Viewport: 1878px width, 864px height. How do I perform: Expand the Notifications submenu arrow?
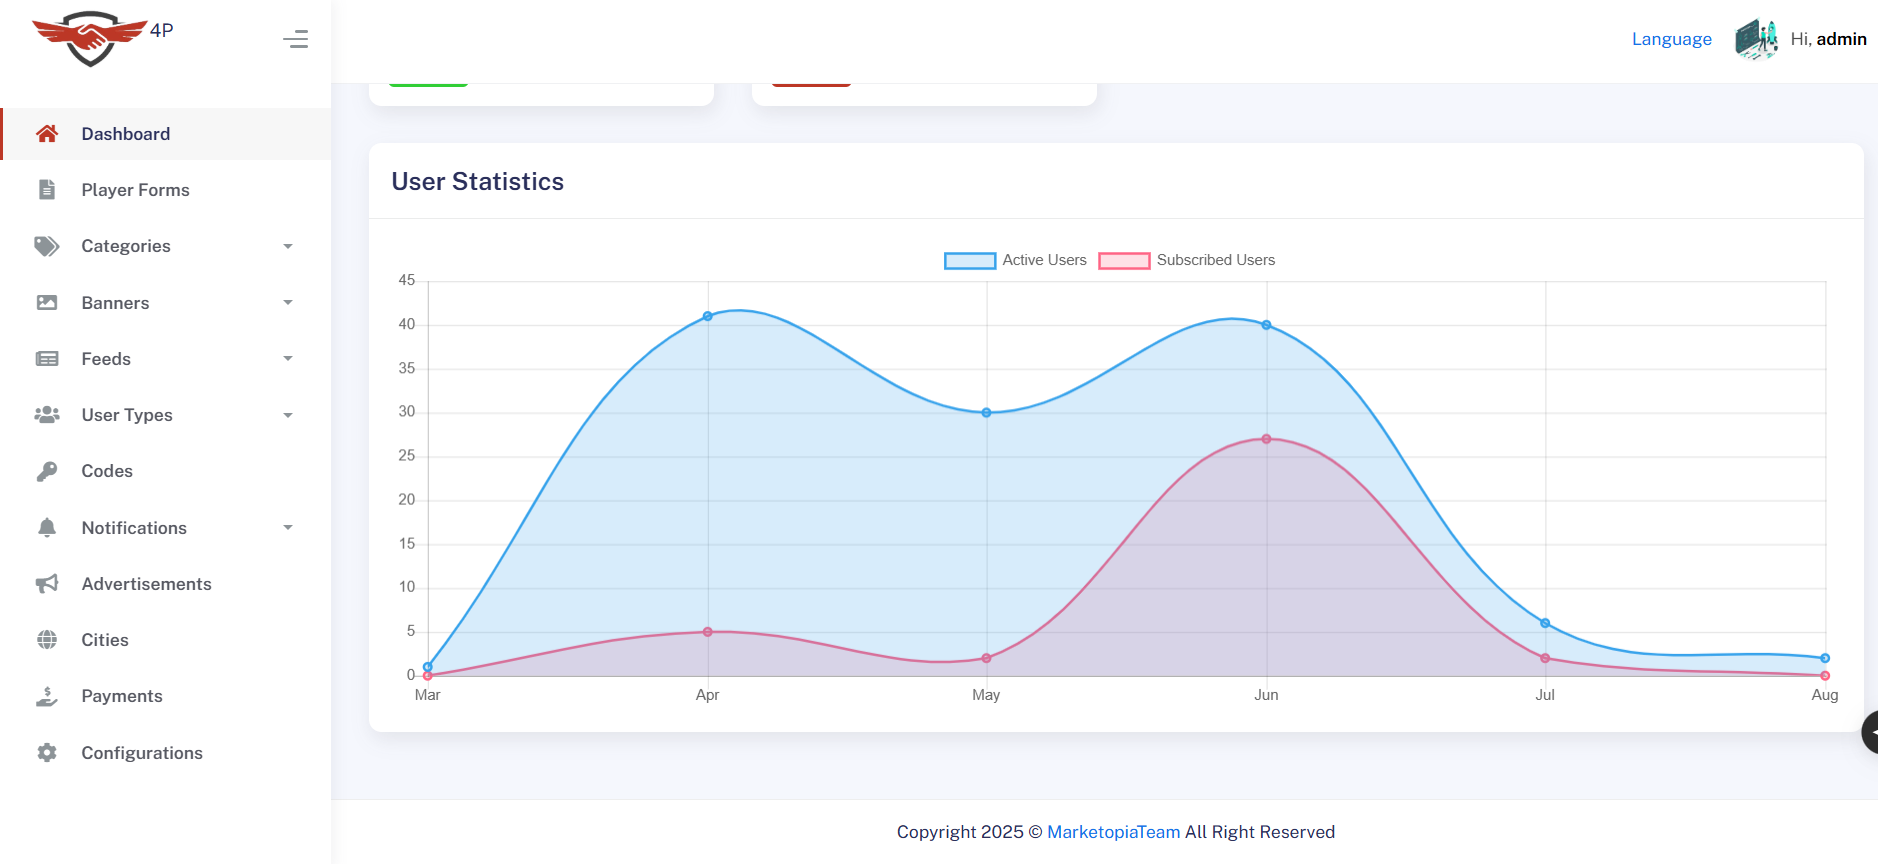(288, 527)
